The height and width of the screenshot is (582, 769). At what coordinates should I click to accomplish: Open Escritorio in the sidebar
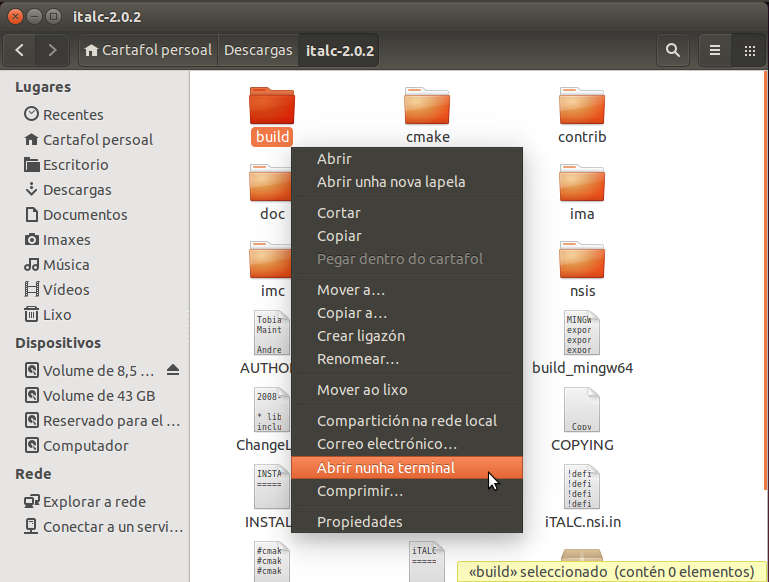(66, 165)
